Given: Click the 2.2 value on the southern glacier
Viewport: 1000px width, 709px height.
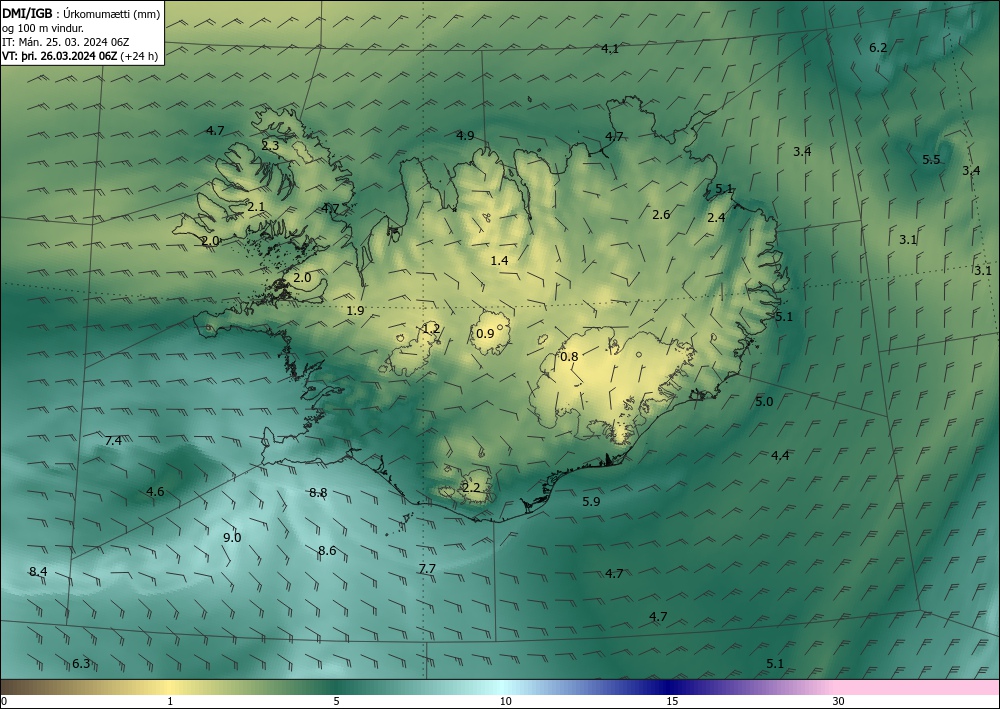Looking at the screenshot, I should (471, 488).
